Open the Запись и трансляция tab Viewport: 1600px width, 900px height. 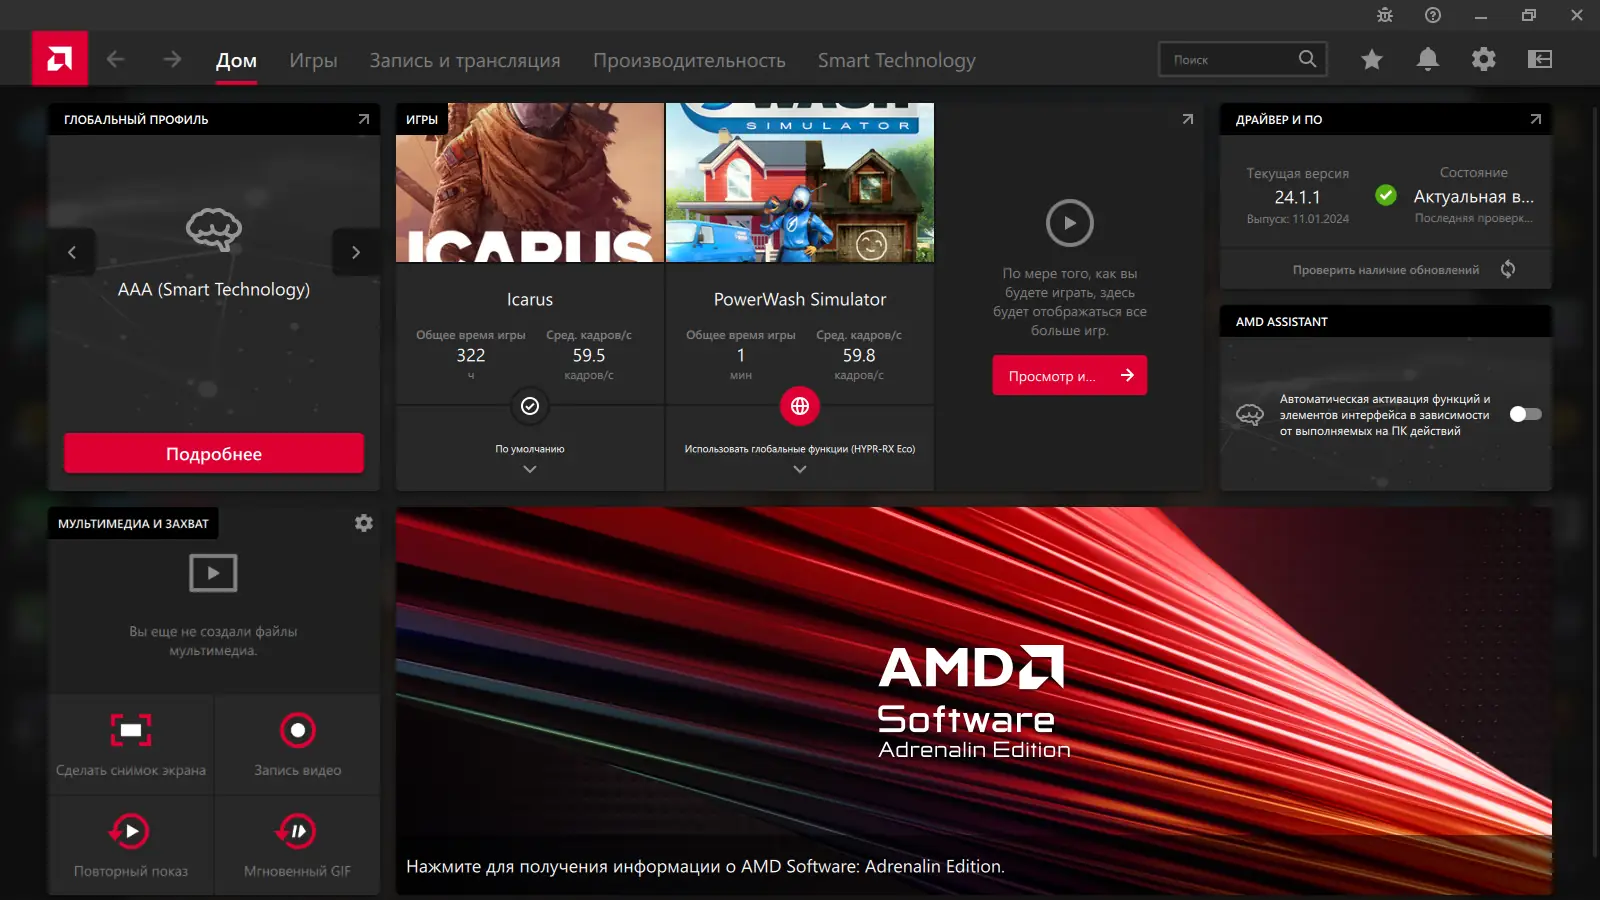(465, 61)
